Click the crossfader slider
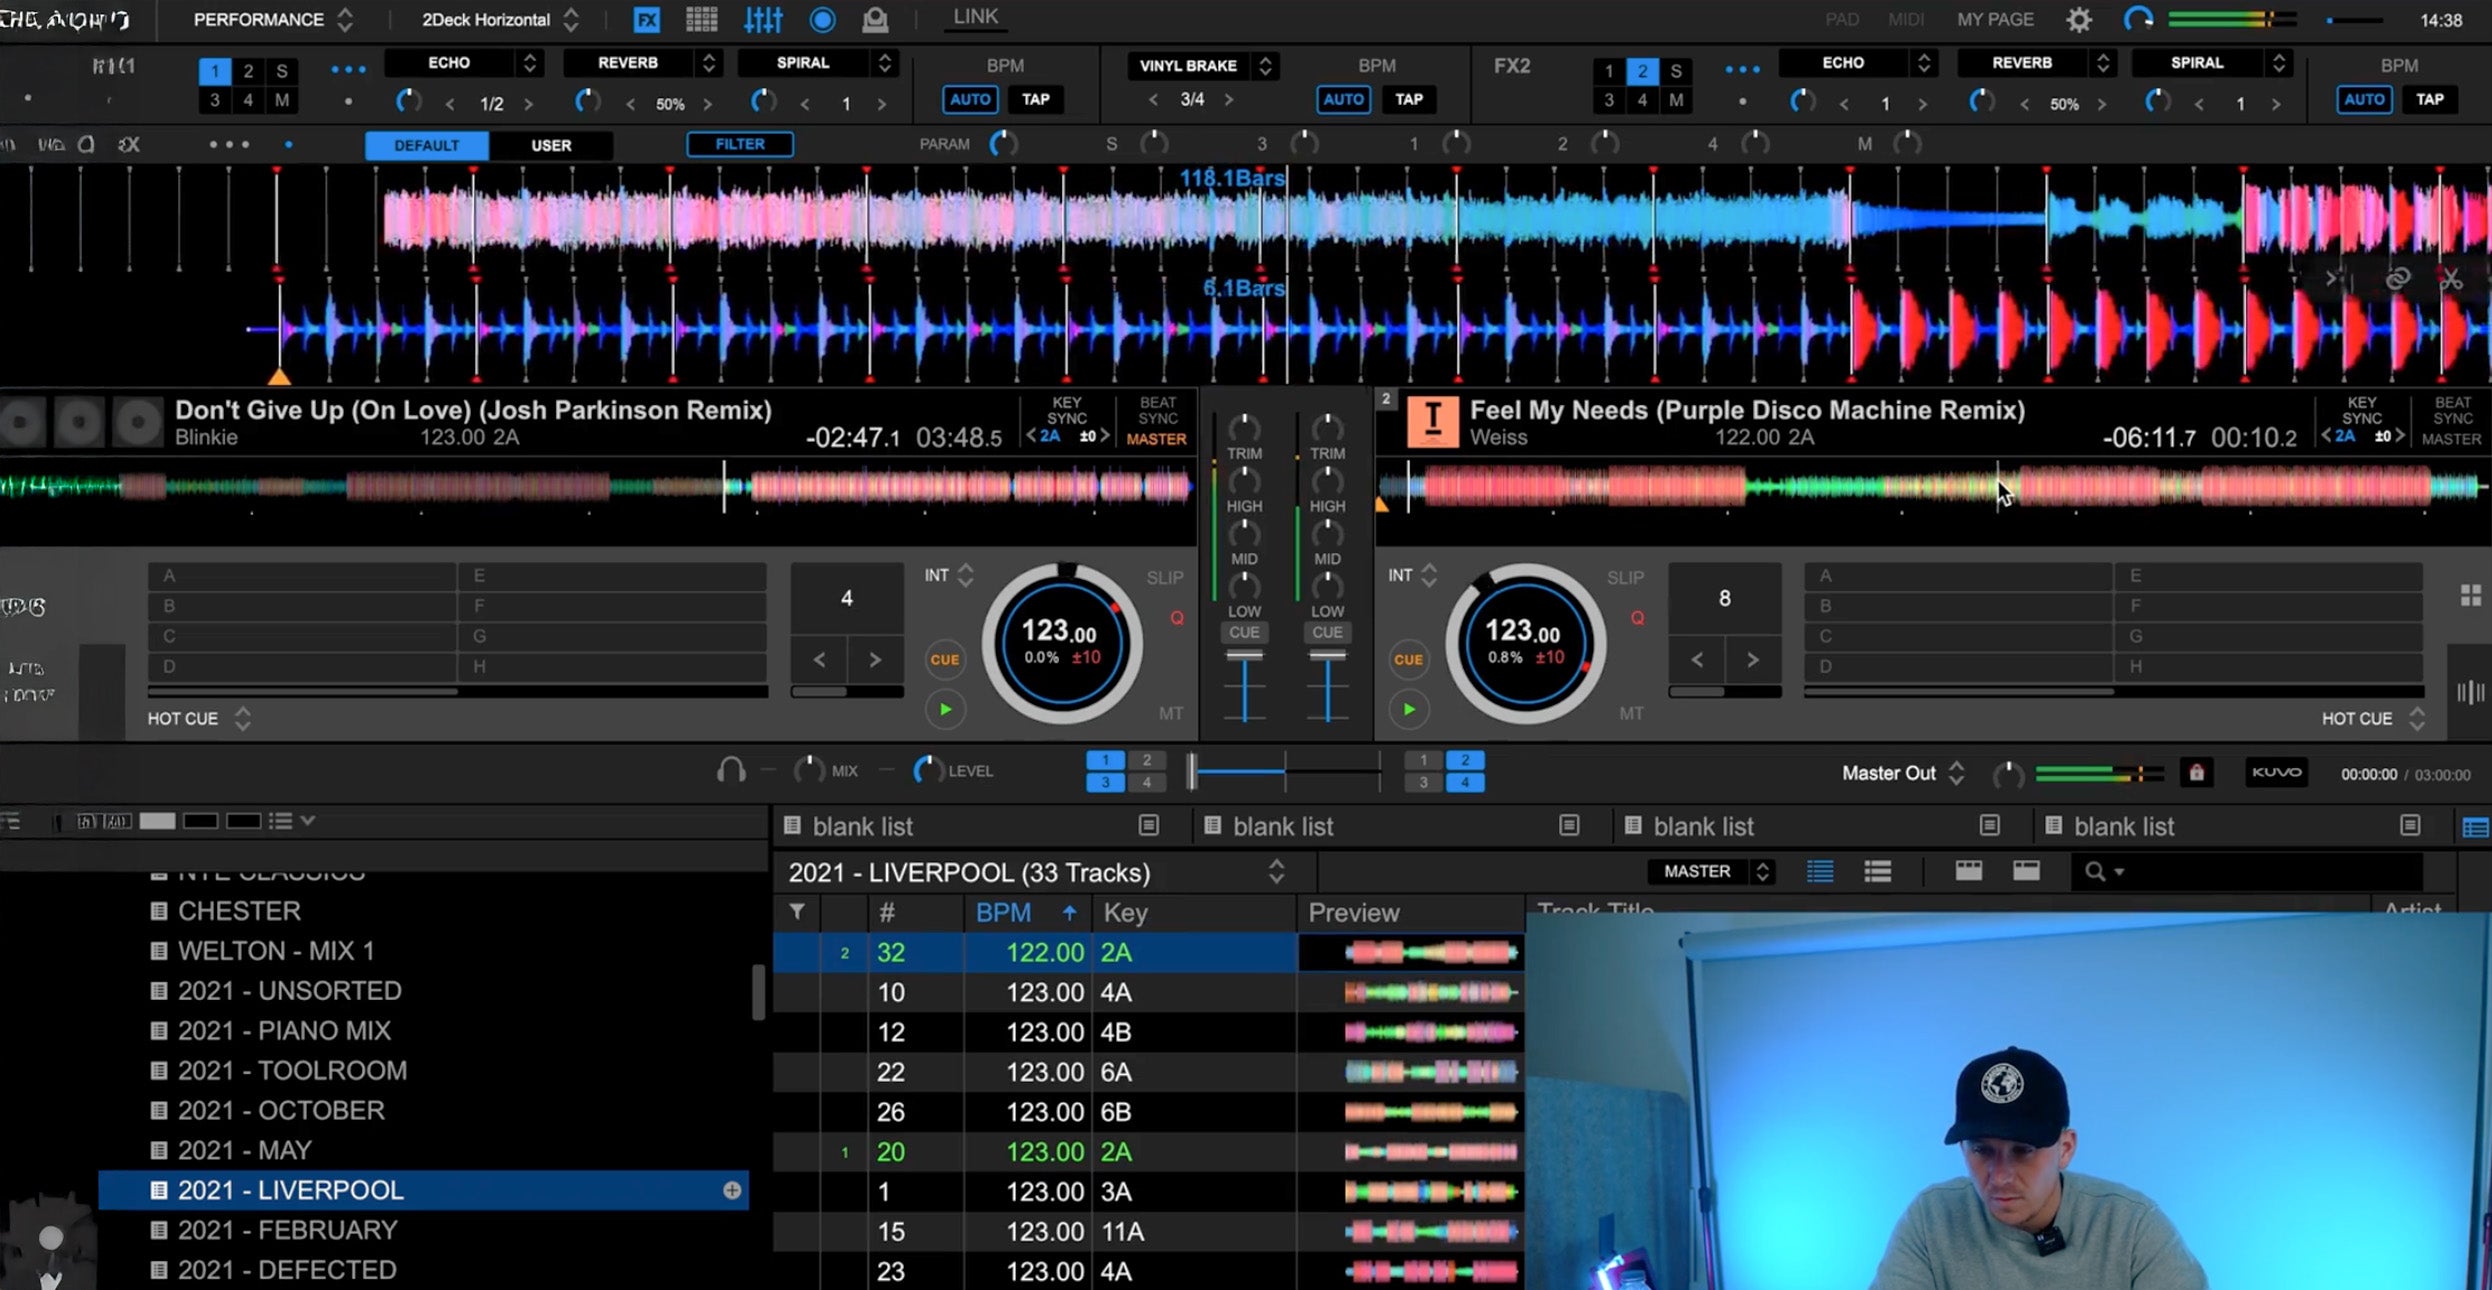Viewport: 2492px width, 1290px height. click(1192, 771)
